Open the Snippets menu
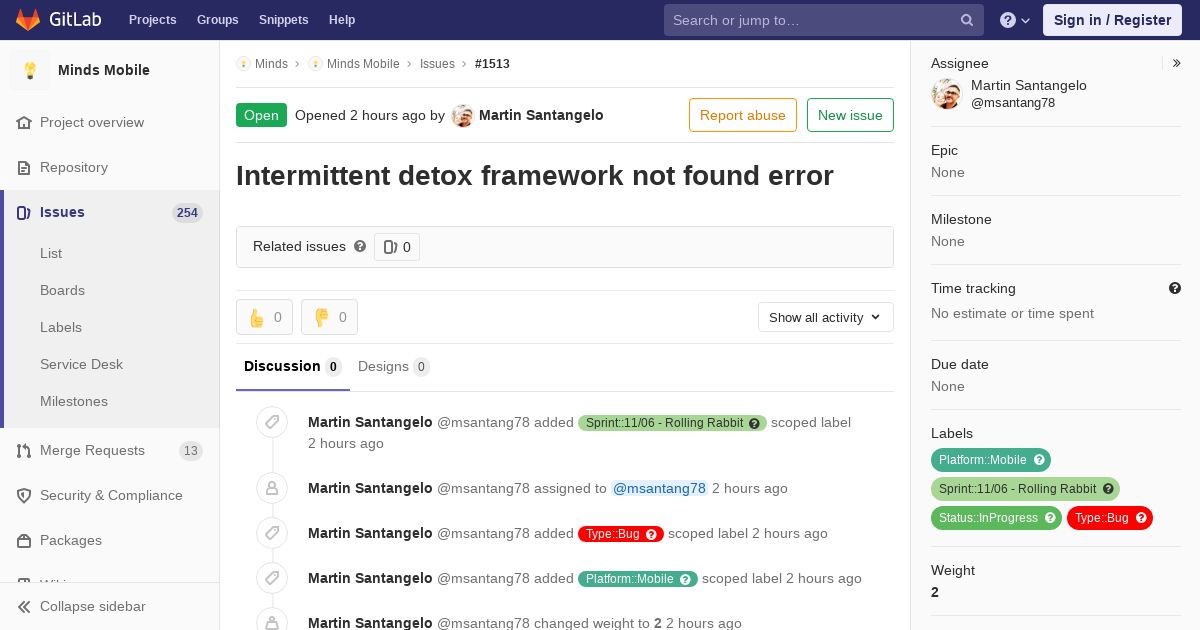 coord(283,20)
